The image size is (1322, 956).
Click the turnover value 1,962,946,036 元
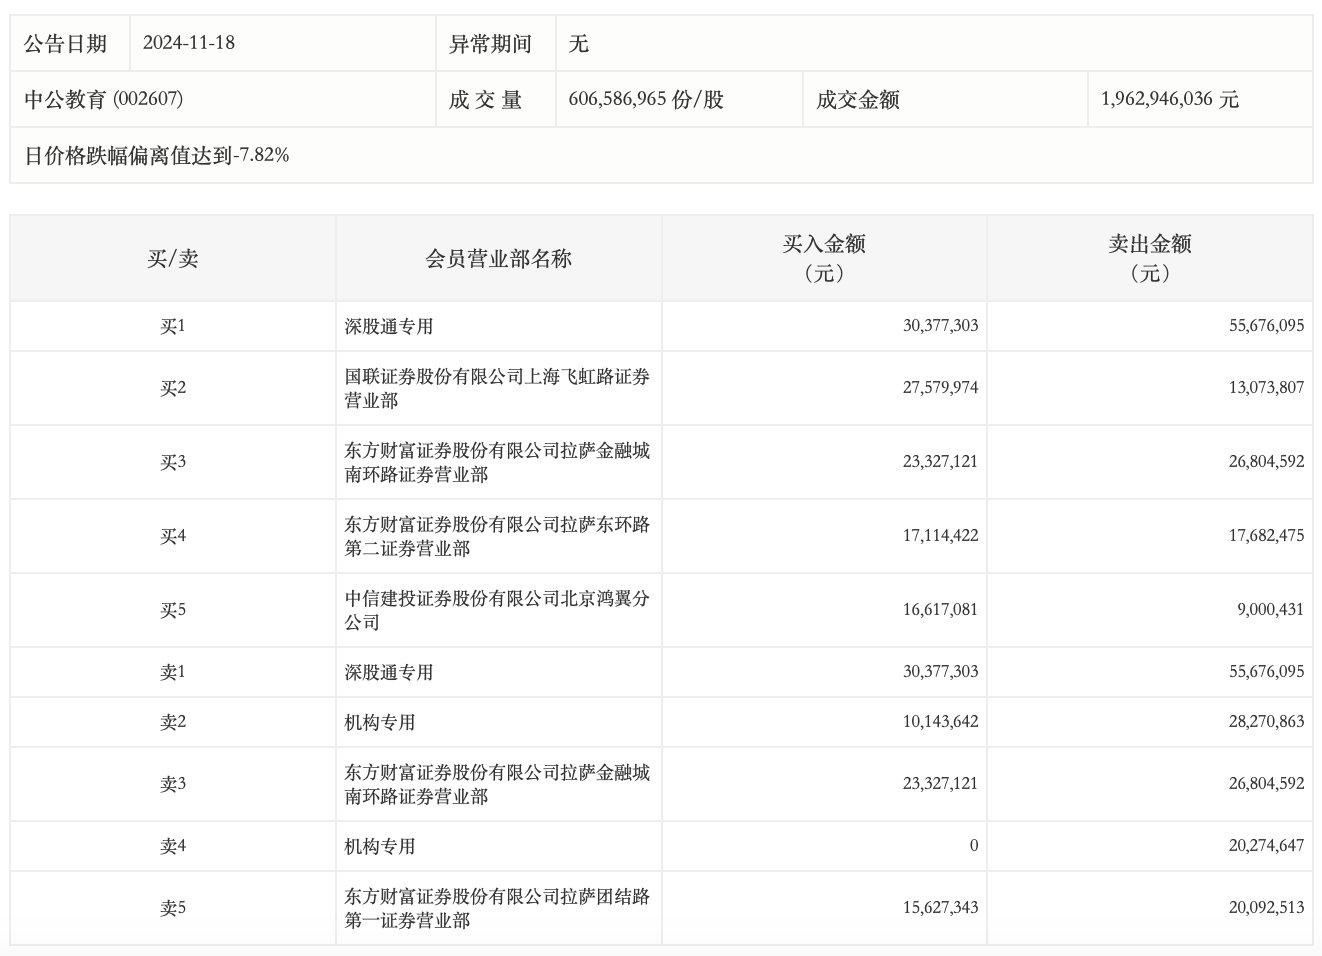pos(1169,99)
